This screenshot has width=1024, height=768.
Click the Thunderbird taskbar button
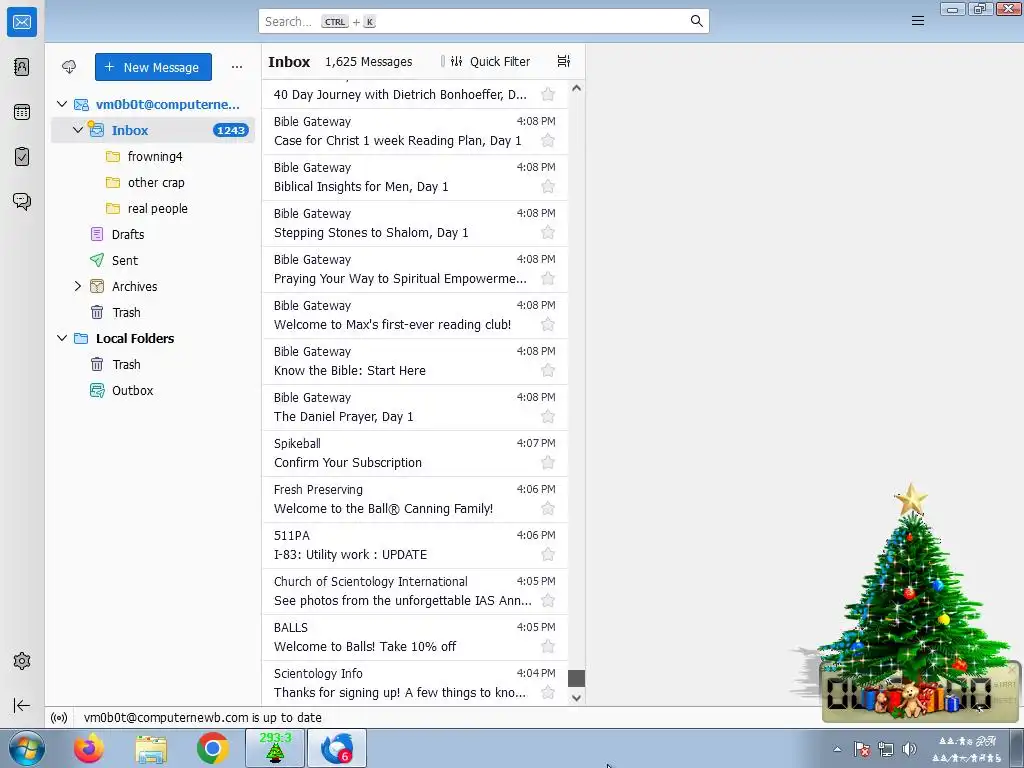[x=337, y=748]
